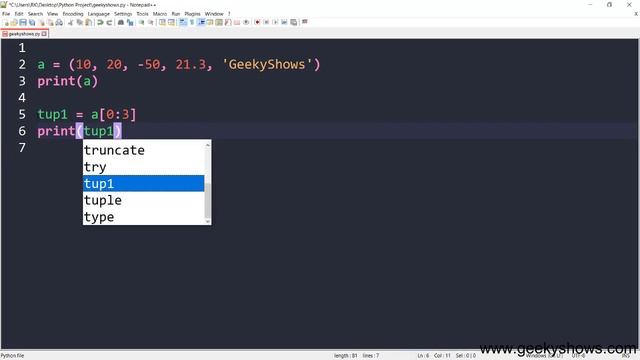
Task: Choose 'try' from autocomplete list
Action: tap(143, 167)
